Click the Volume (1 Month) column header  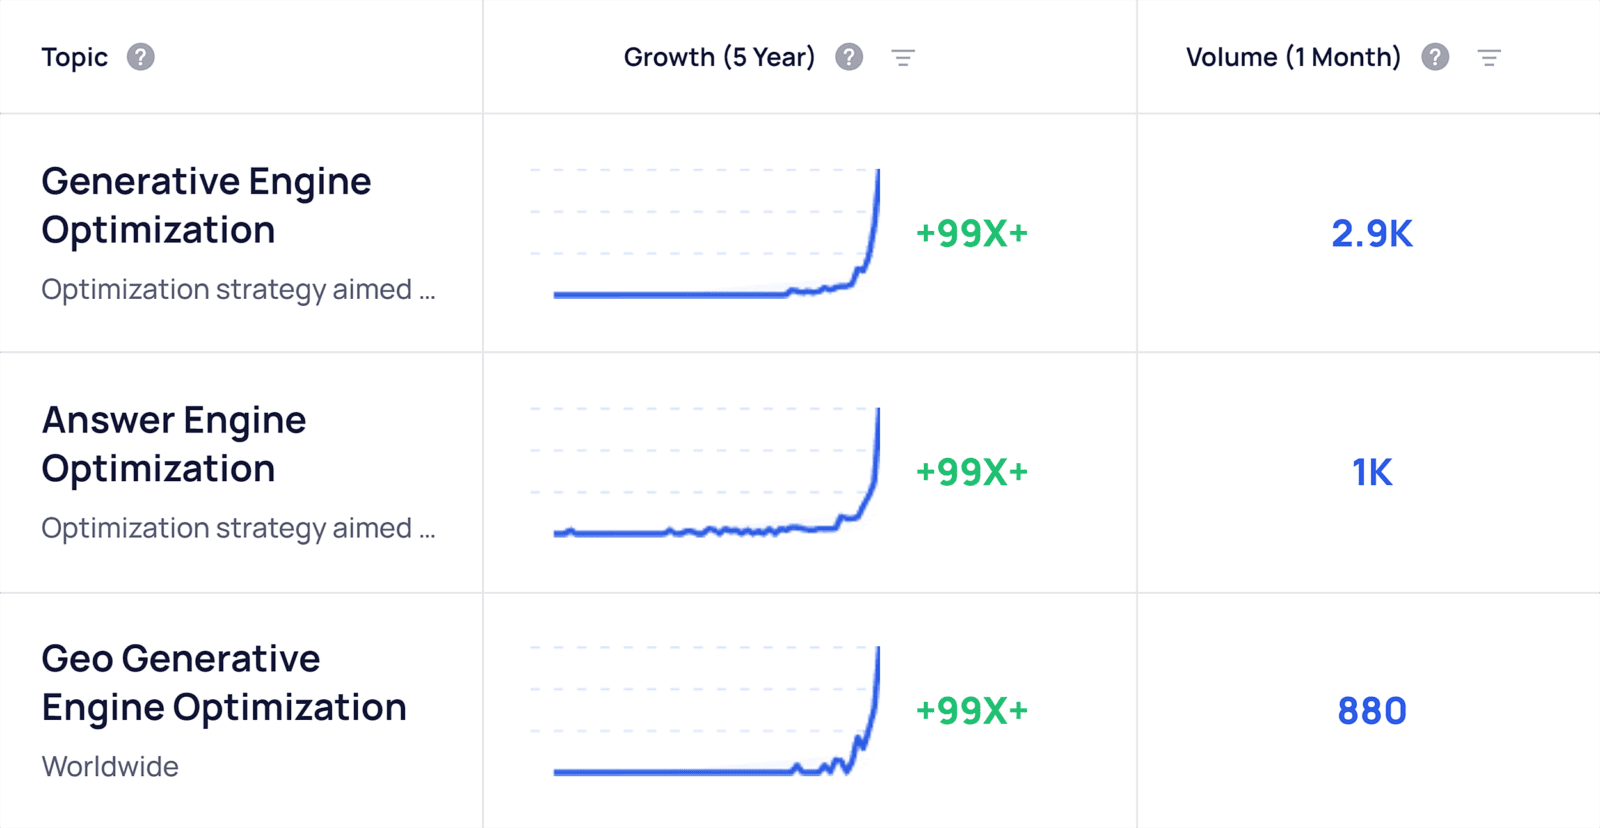click(1292, 57)
